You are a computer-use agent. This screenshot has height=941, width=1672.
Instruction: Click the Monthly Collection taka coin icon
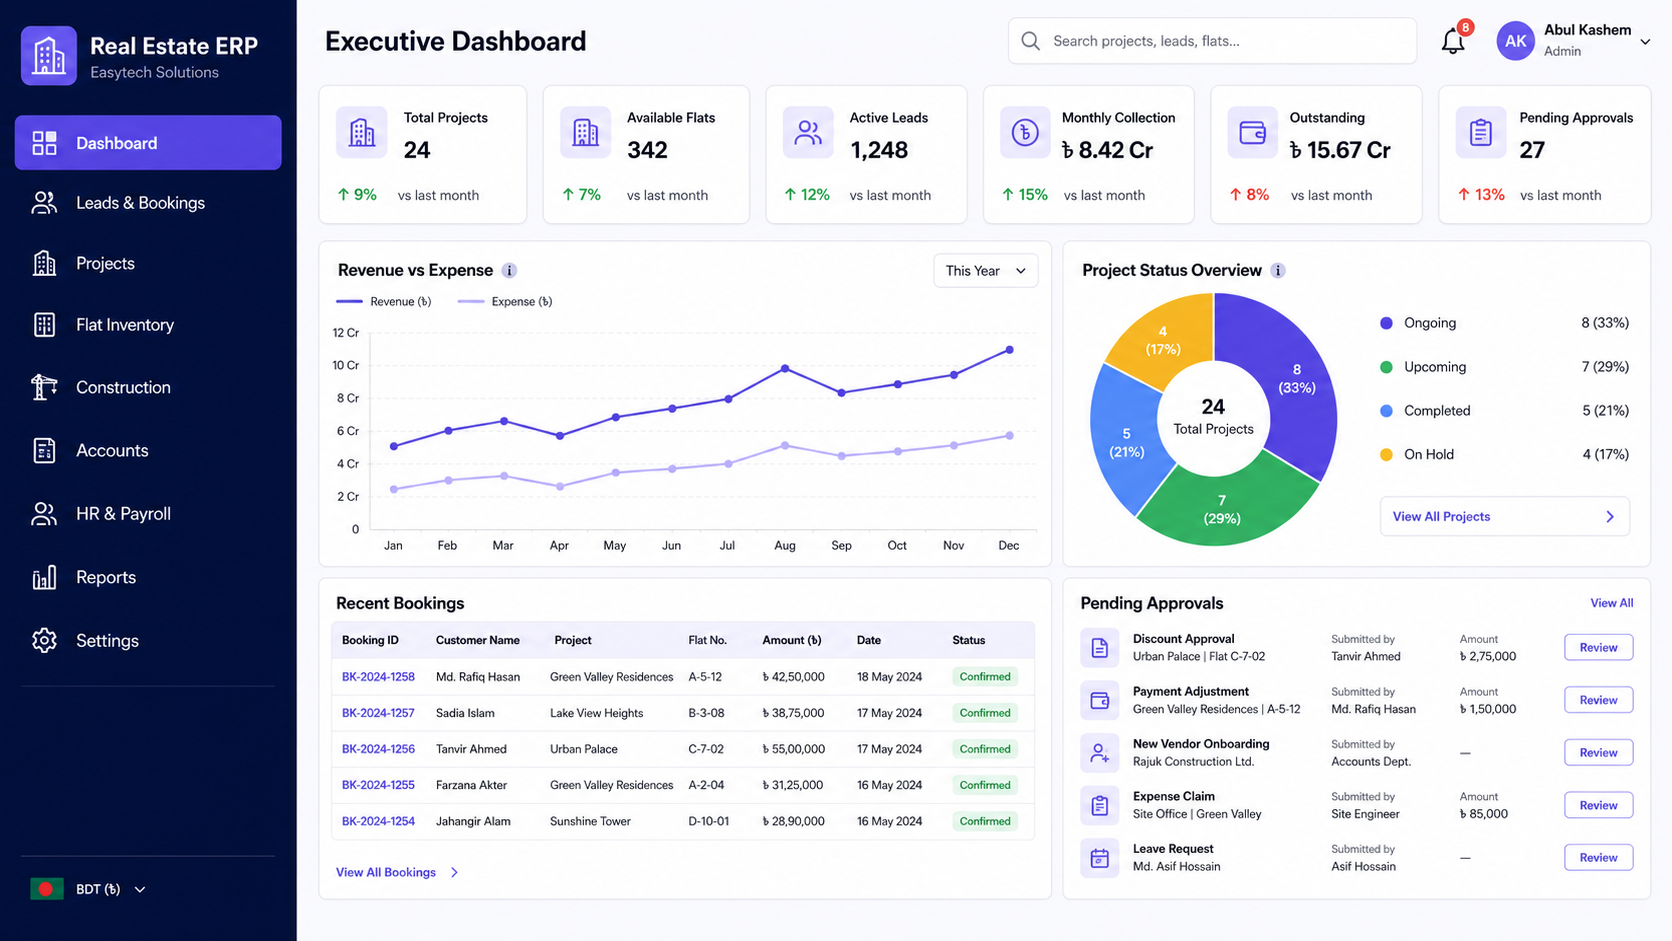click(1025, 132)
